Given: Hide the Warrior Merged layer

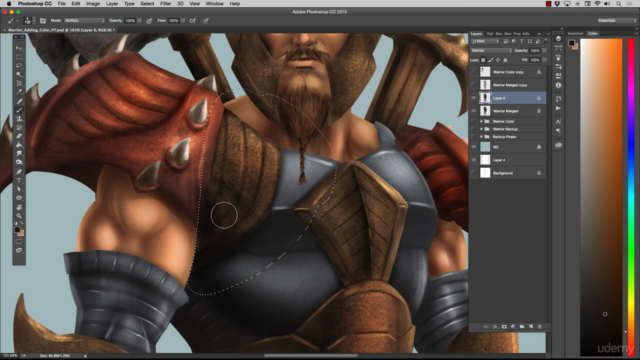Looking at the screenshot, I should [x=473, y=111].
